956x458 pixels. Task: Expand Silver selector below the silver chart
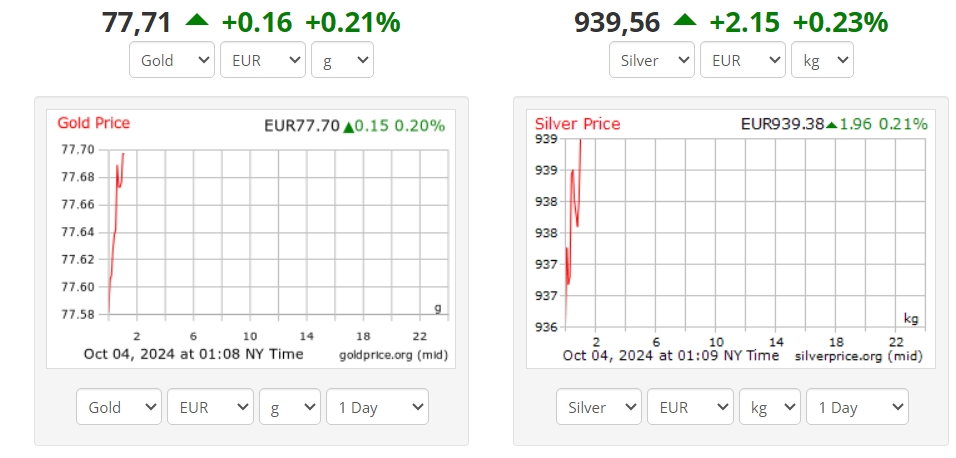coord(599,407)
